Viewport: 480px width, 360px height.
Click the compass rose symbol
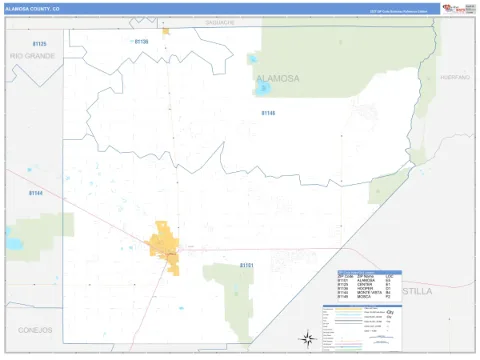click(x=307, y=339)
